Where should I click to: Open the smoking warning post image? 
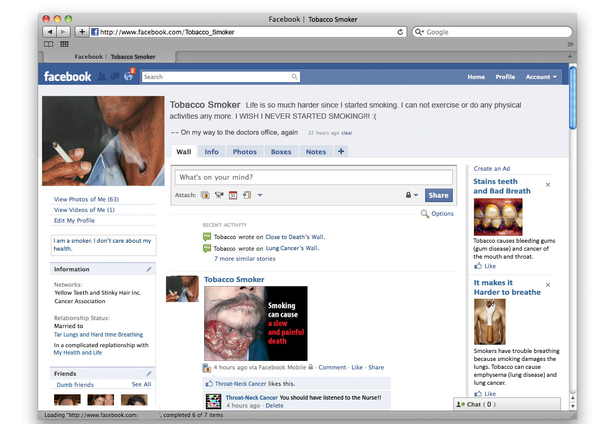(256, 324)
